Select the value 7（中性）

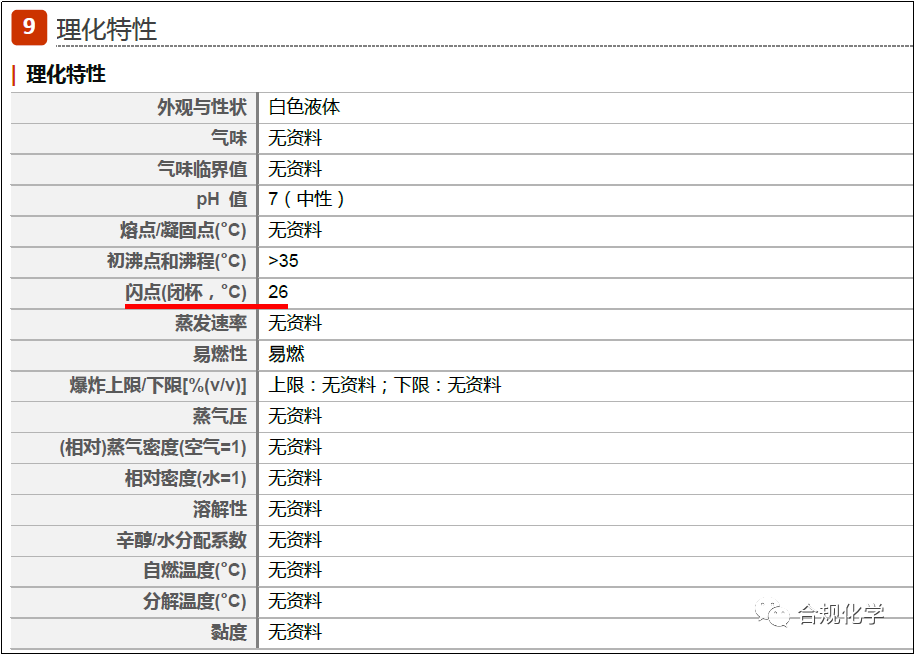pos(306,199)
